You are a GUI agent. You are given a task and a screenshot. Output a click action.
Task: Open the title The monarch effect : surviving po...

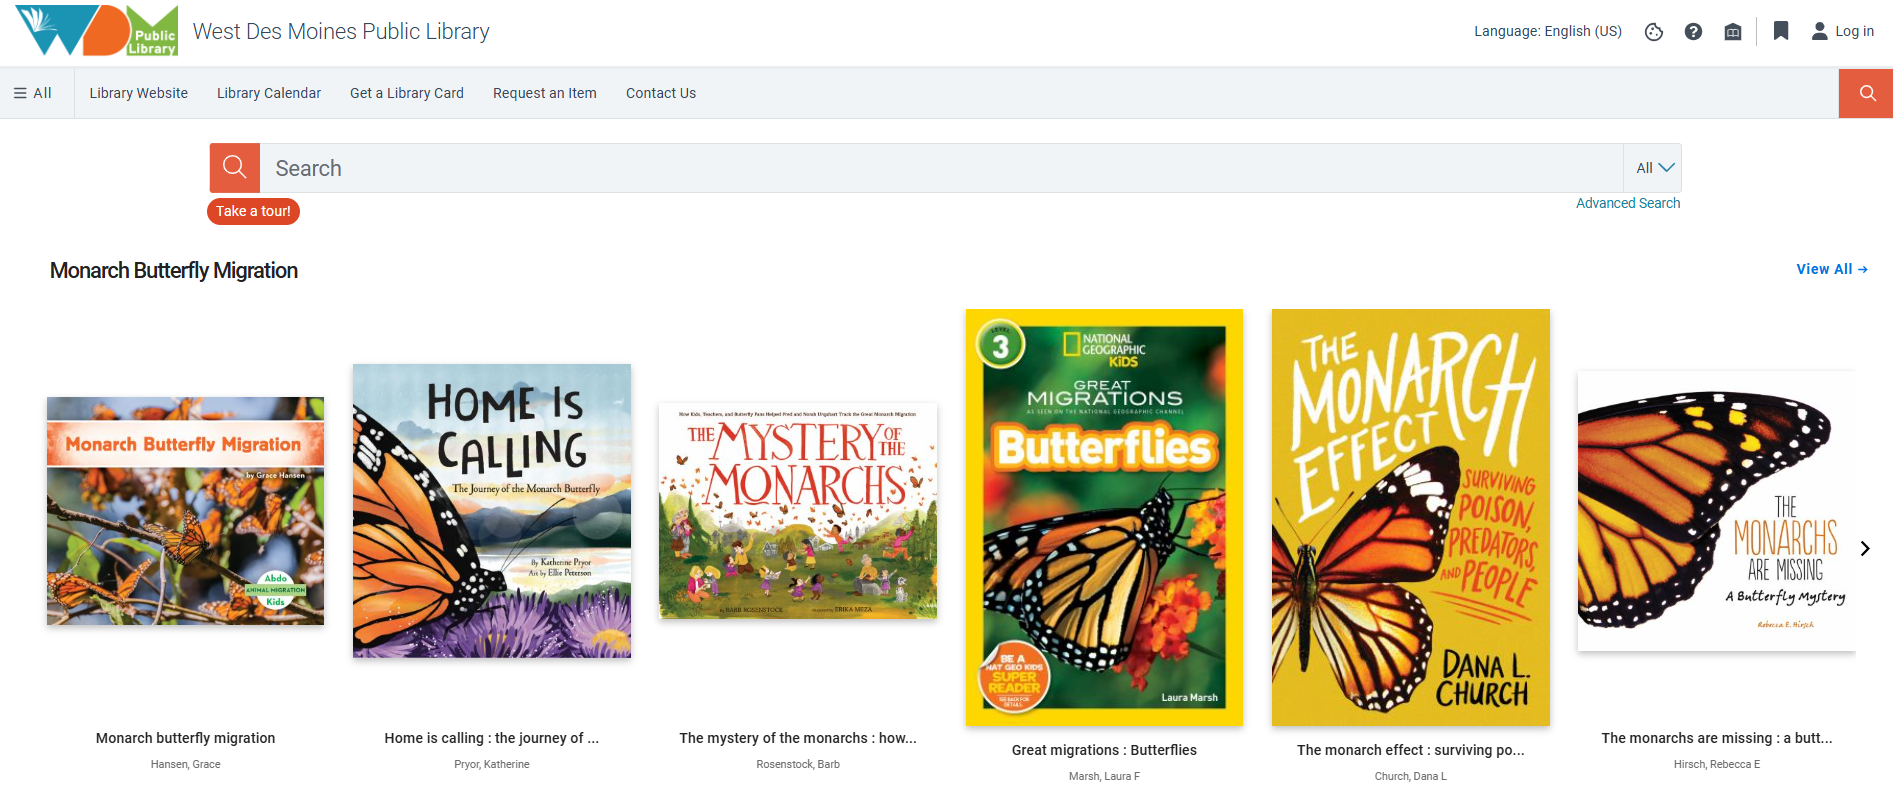tap(1411, 750)
